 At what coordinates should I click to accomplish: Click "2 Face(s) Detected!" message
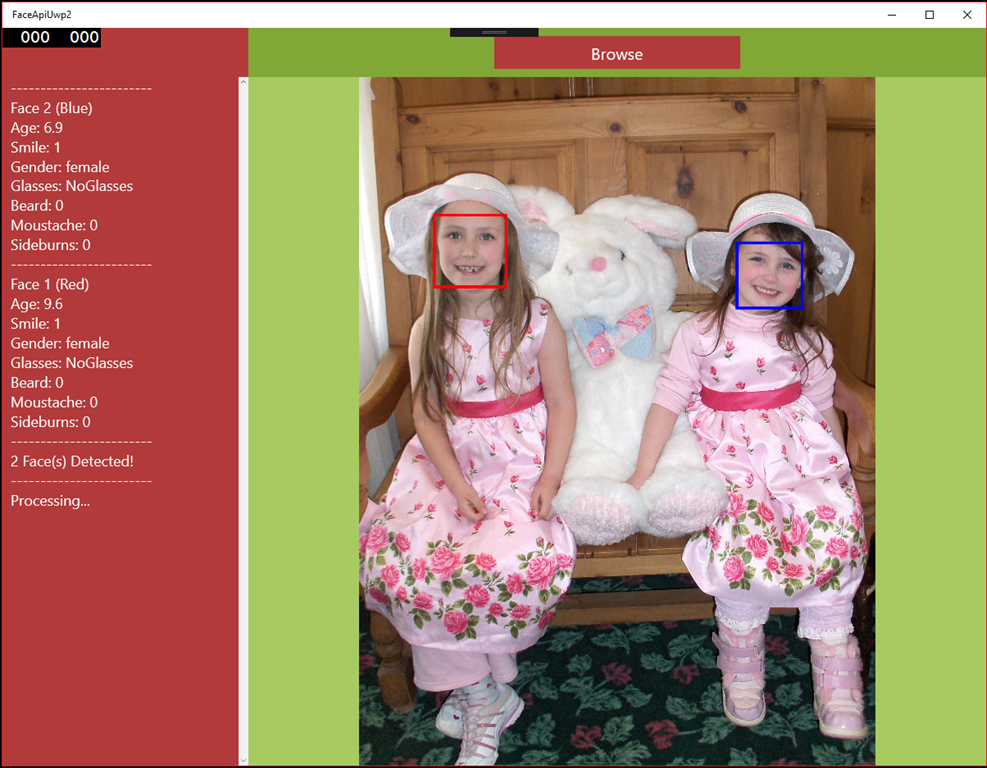pos(72,461)
